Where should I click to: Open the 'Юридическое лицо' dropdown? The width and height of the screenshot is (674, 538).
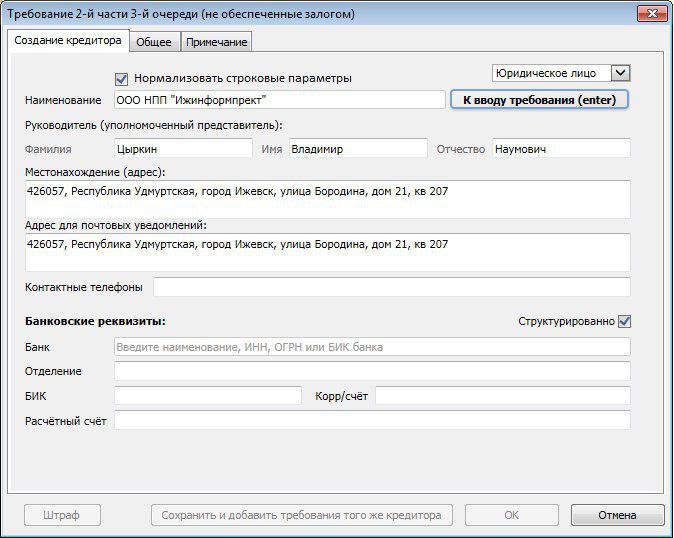[x=620, y=73]
